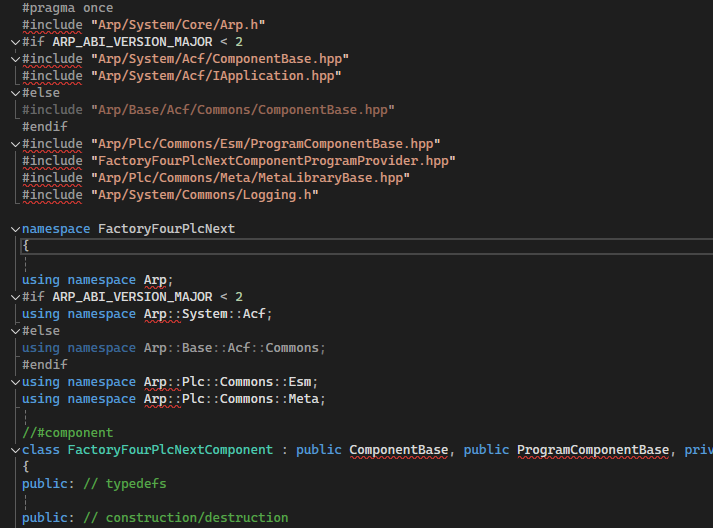Collapse the first #else preprocessor region

[x=13, y=93]
